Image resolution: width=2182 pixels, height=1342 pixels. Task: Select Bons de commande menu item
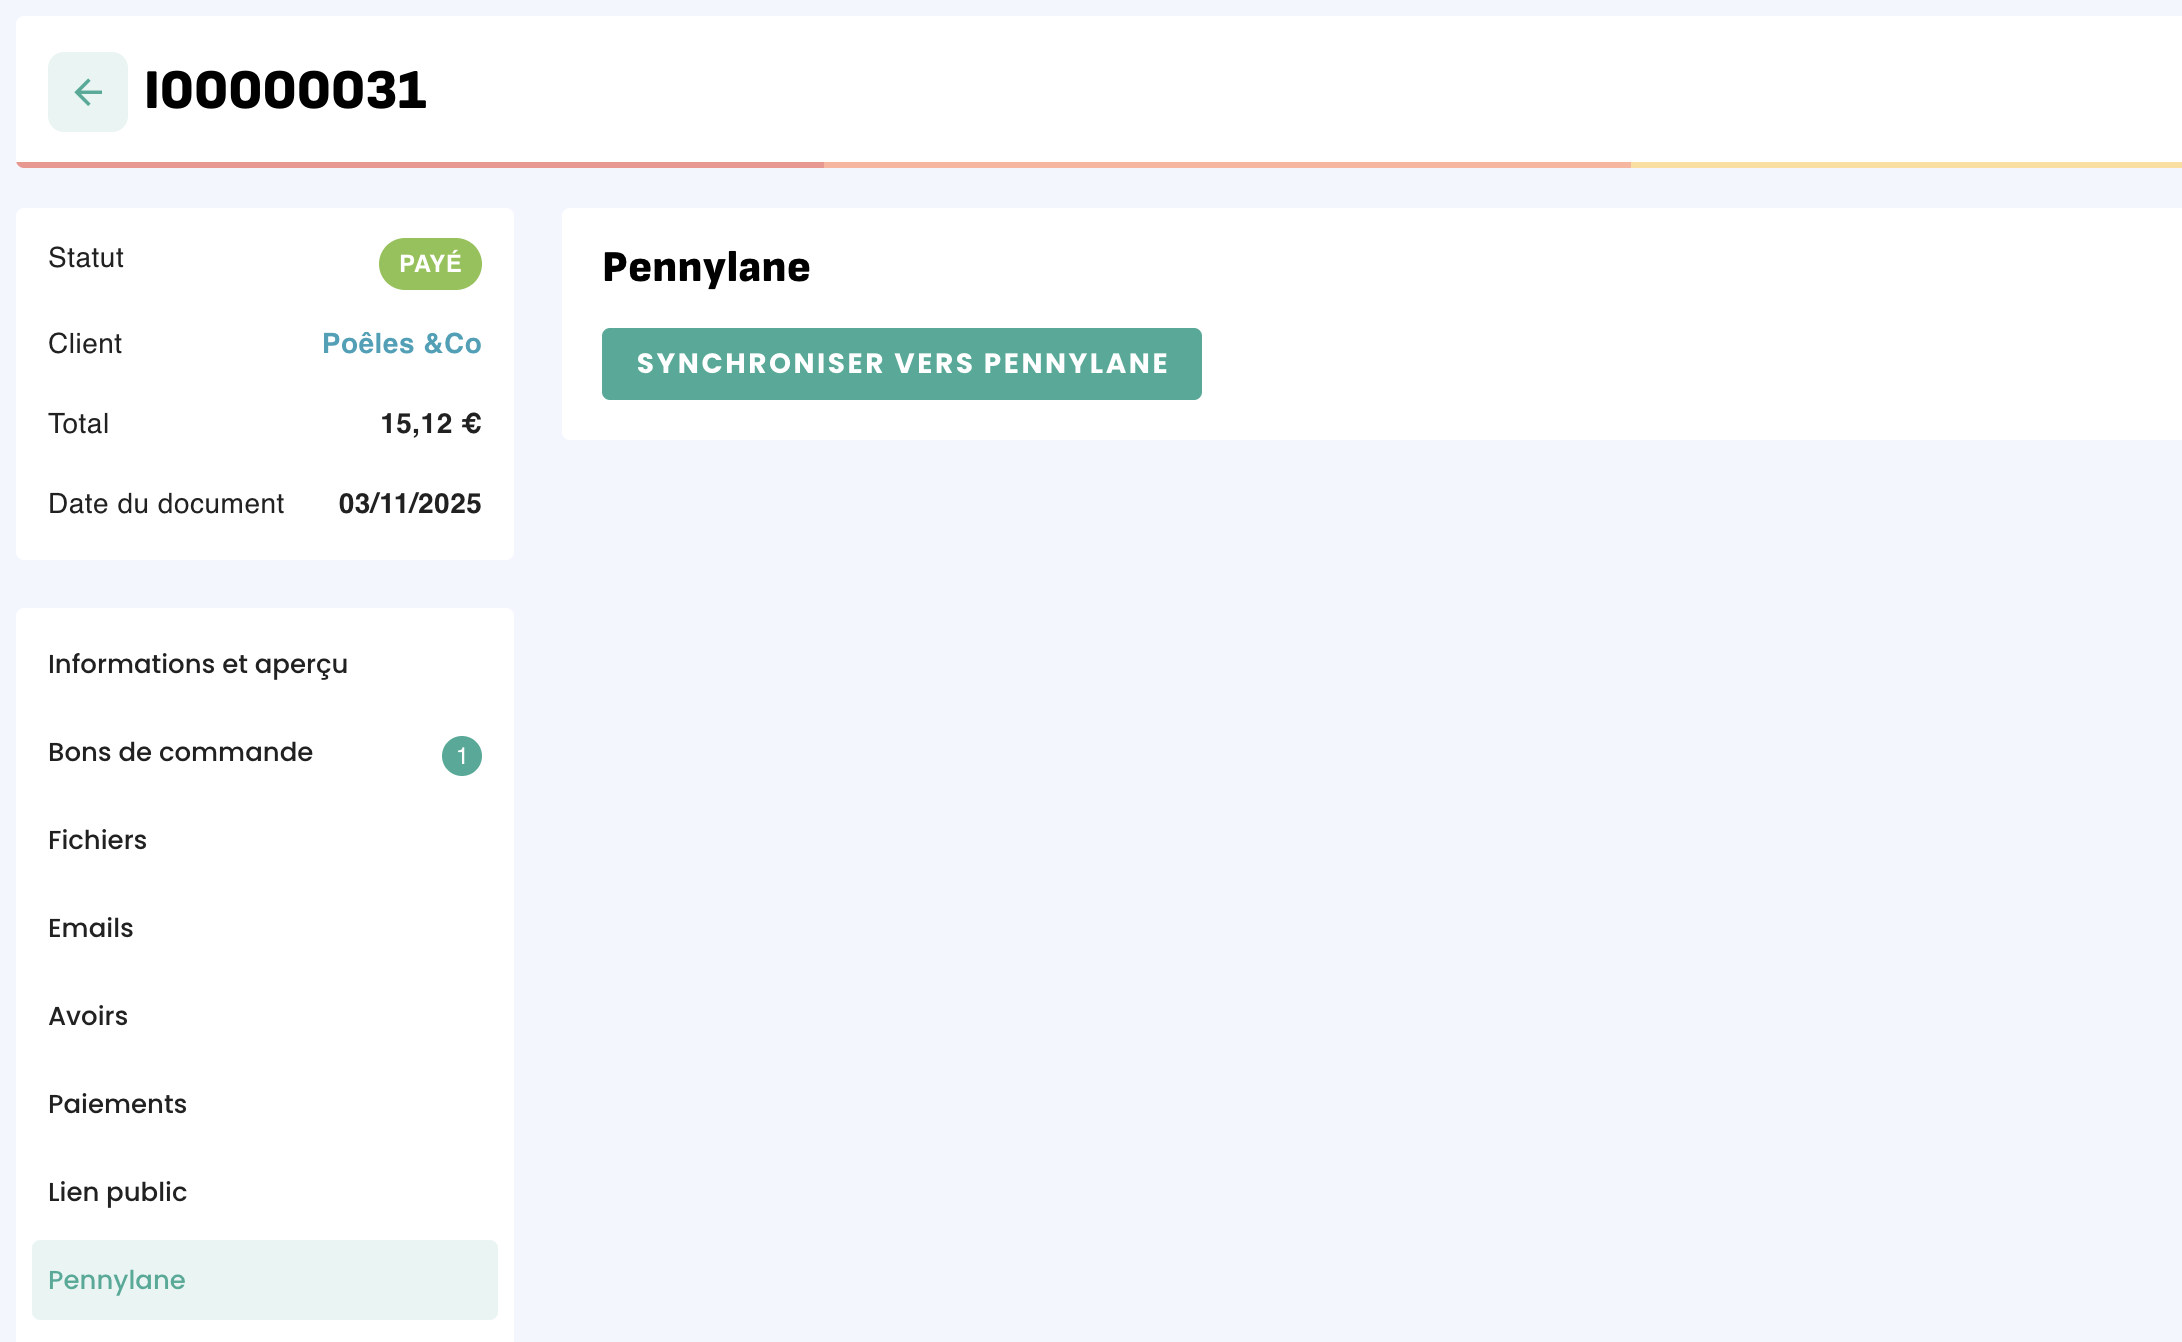pos(265,752)
